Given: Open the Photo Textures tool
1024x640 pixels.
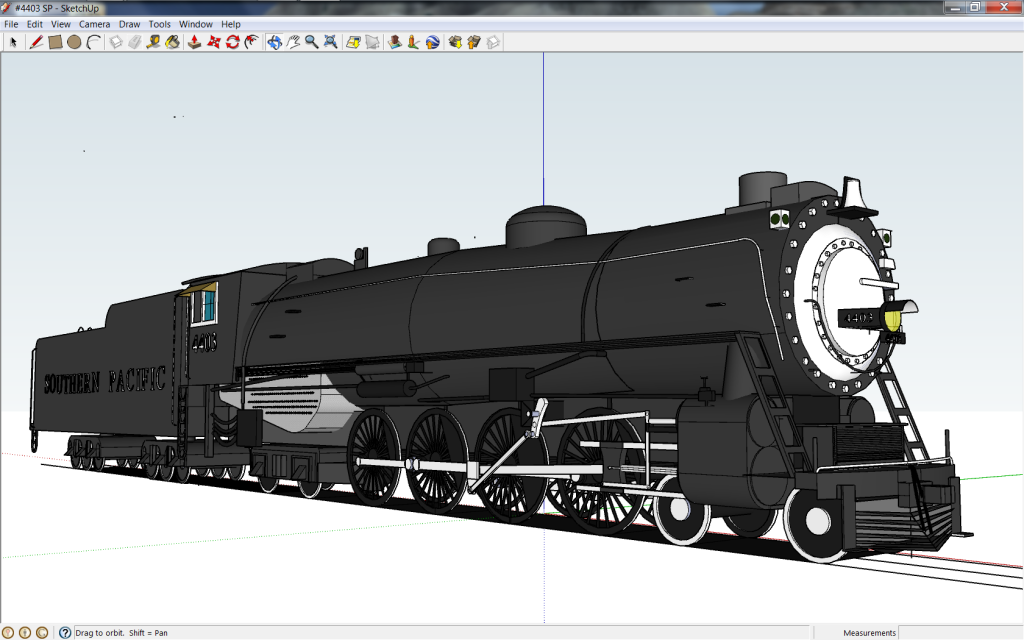Looking at the screenshot, I should [x=413, y=42].
